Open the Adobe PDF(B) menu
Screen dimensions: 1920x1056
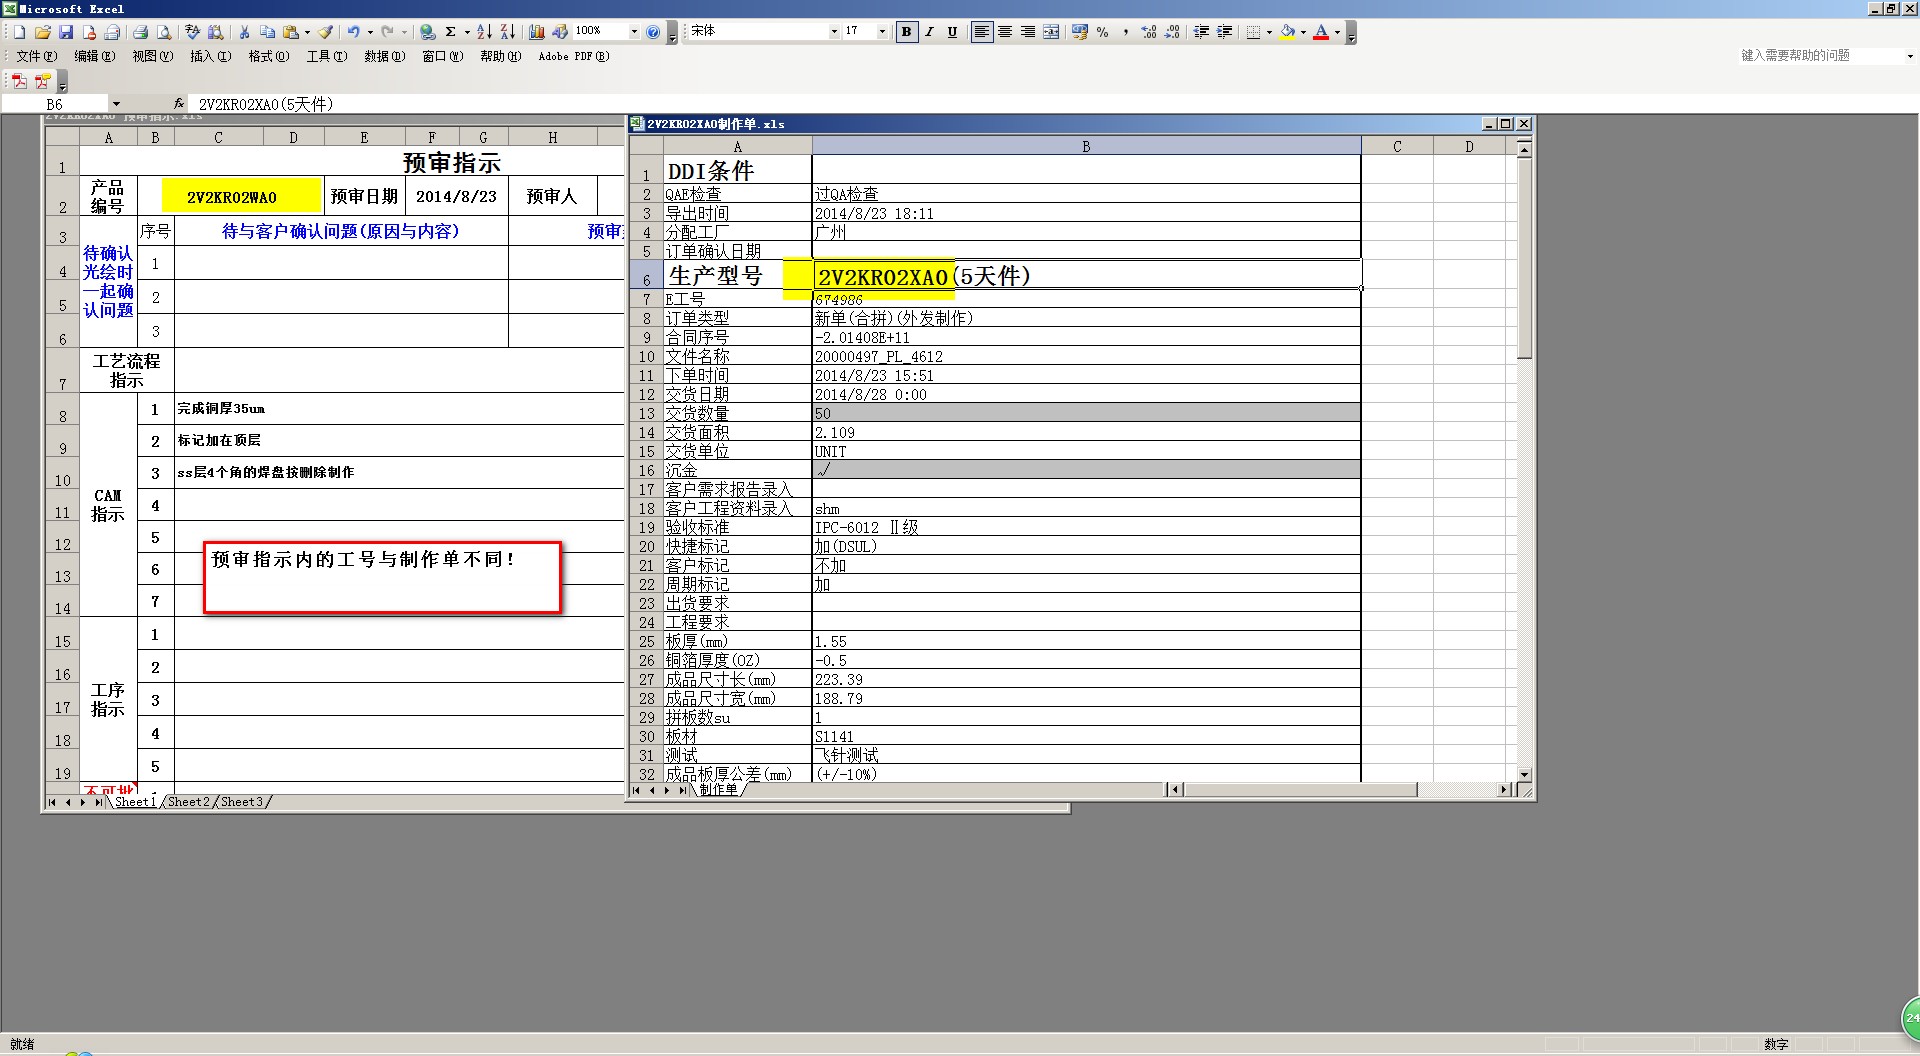coord(574,56)
